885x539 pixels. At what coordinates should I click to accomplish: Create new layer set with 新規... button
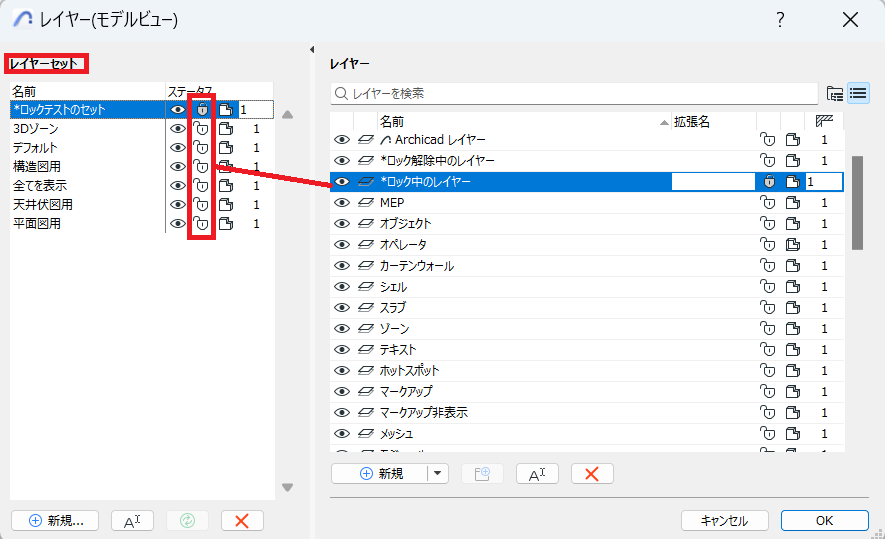tap(55, 520)
